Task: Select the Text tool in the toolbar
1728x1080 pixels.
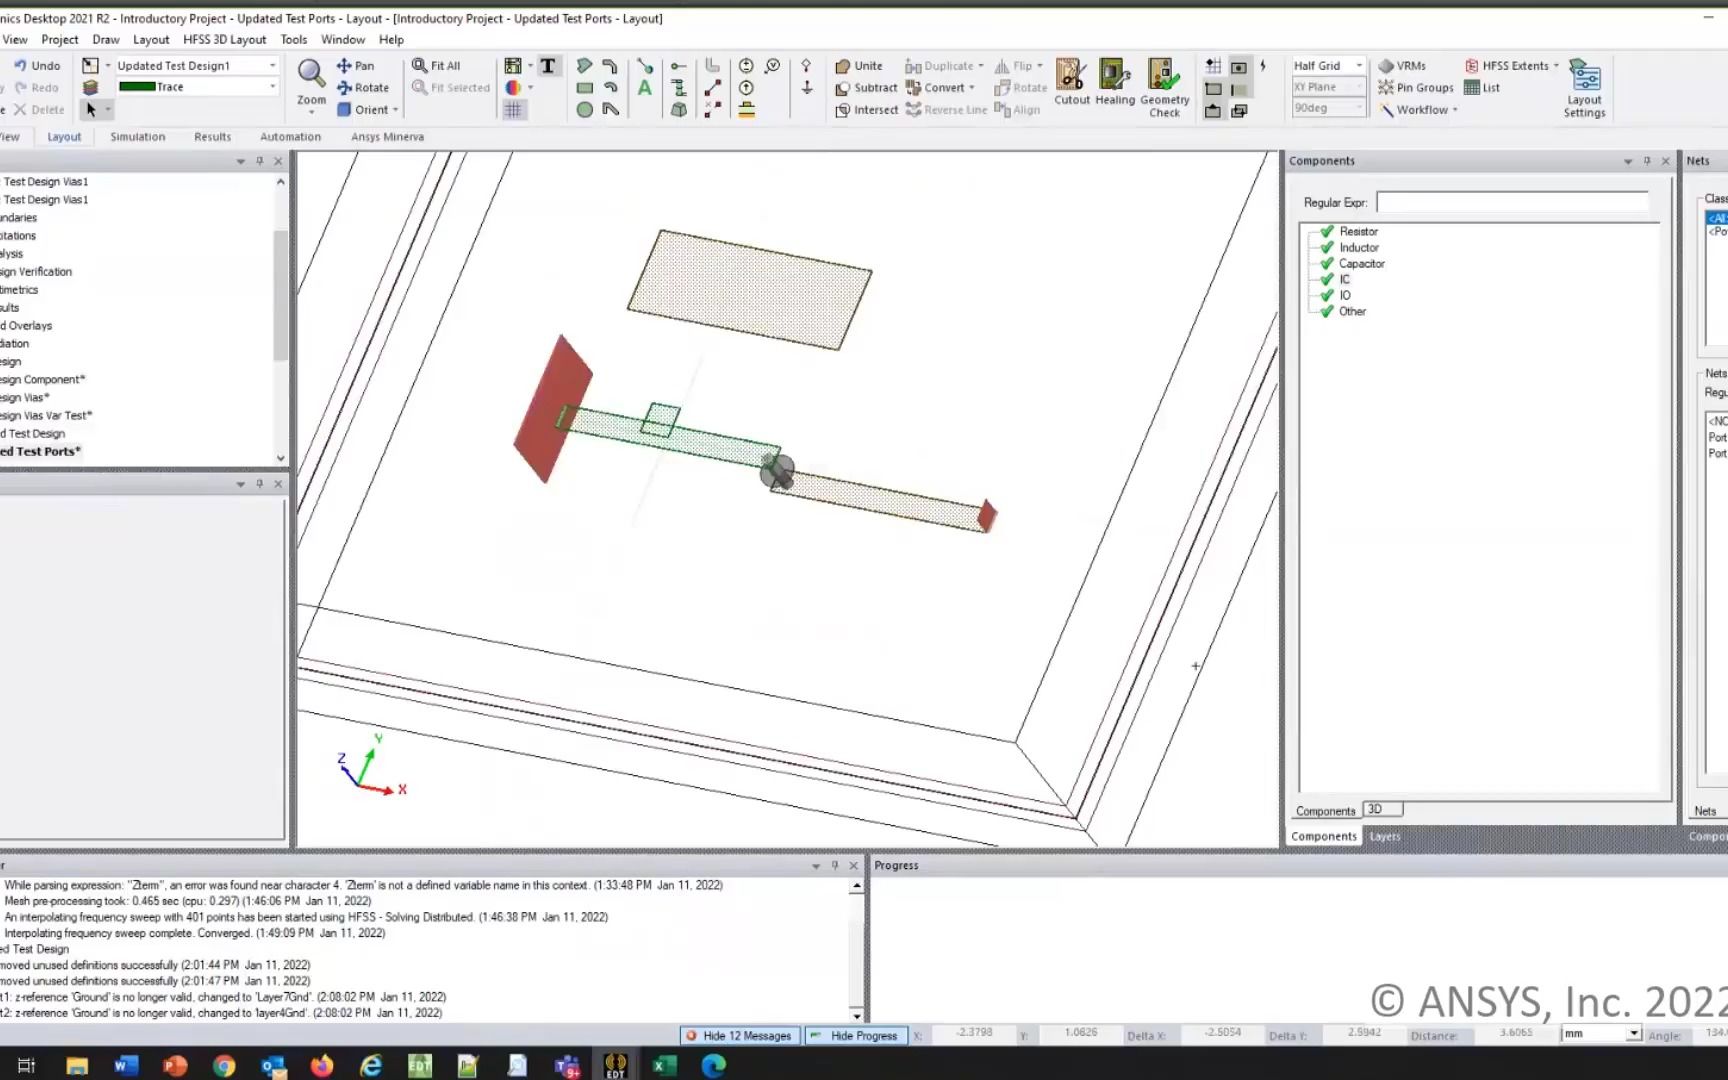Action: point(548,65)
